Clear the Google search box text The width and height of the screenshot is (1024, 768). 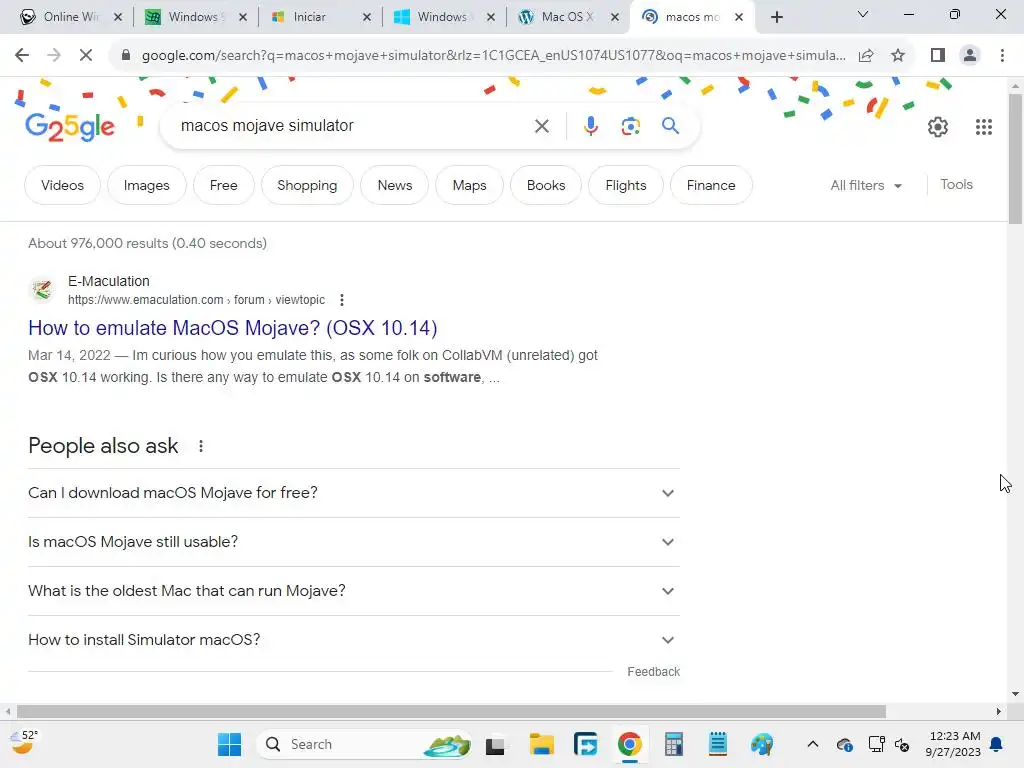click(x=541, y=126)
